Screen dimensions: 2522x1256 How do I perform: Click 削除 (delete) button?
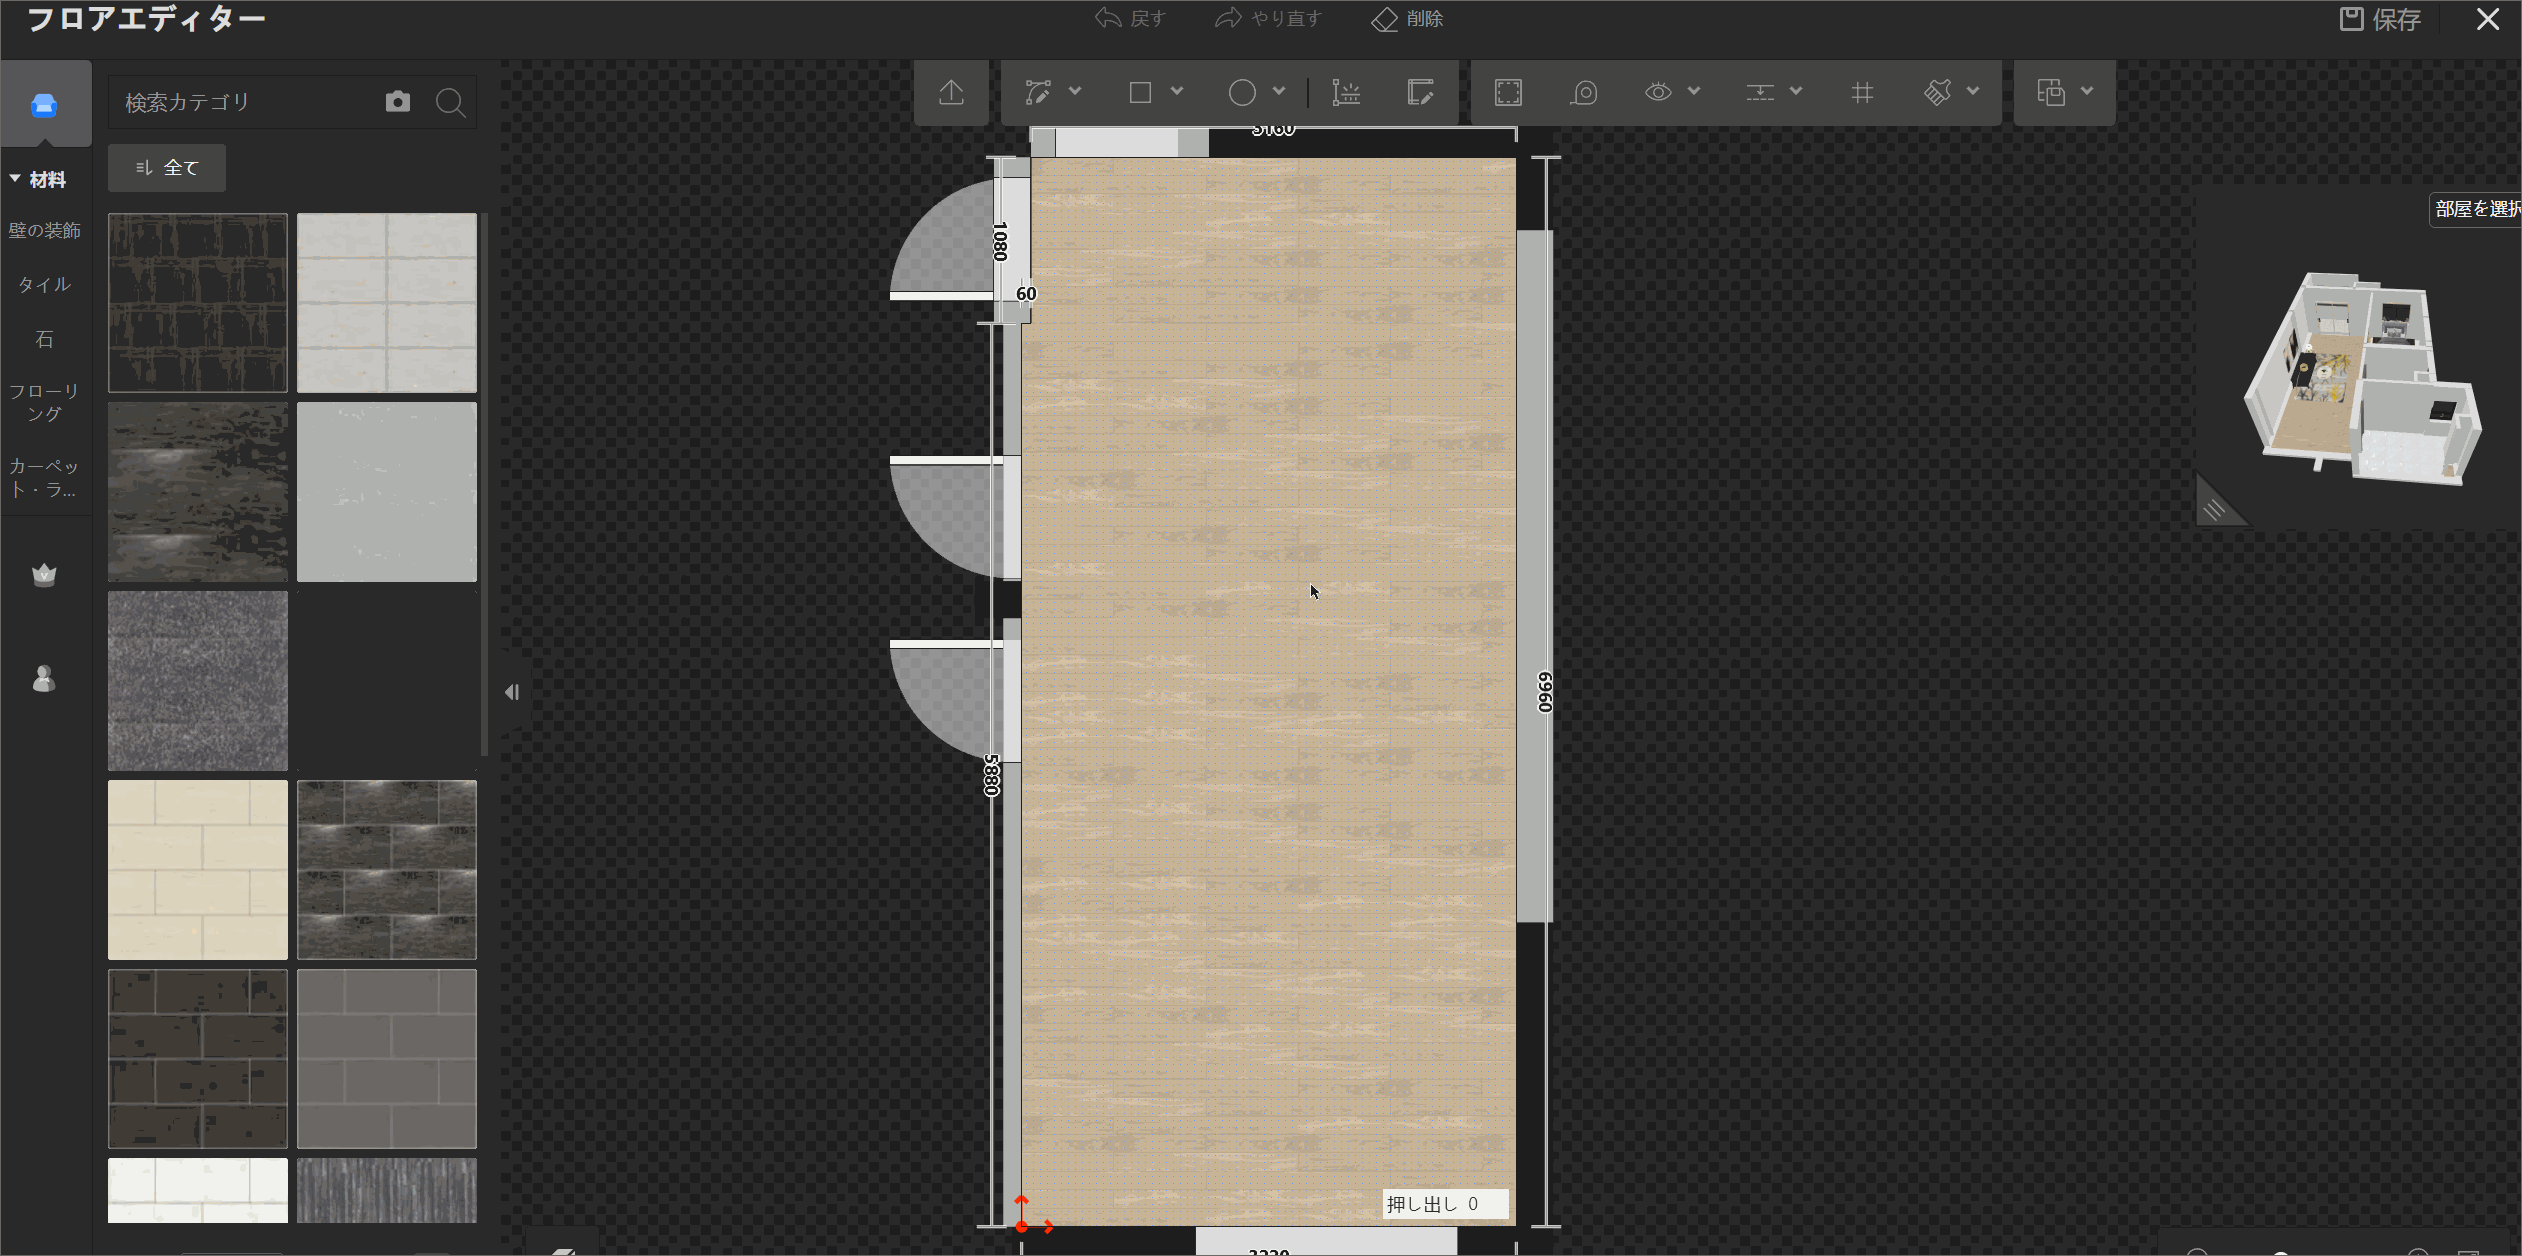1407,19
